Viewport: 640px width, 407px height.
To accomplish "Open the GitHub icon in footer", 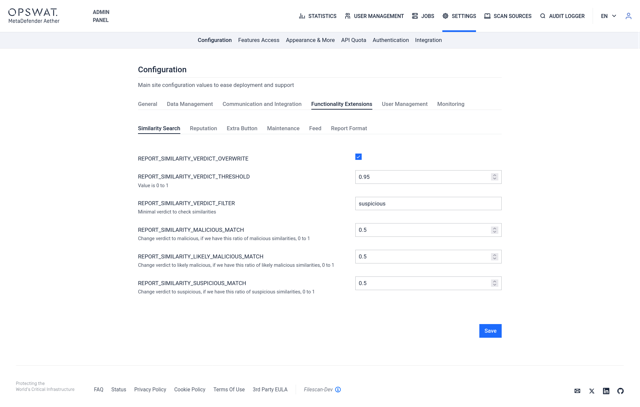I will [x=620, y=391].
